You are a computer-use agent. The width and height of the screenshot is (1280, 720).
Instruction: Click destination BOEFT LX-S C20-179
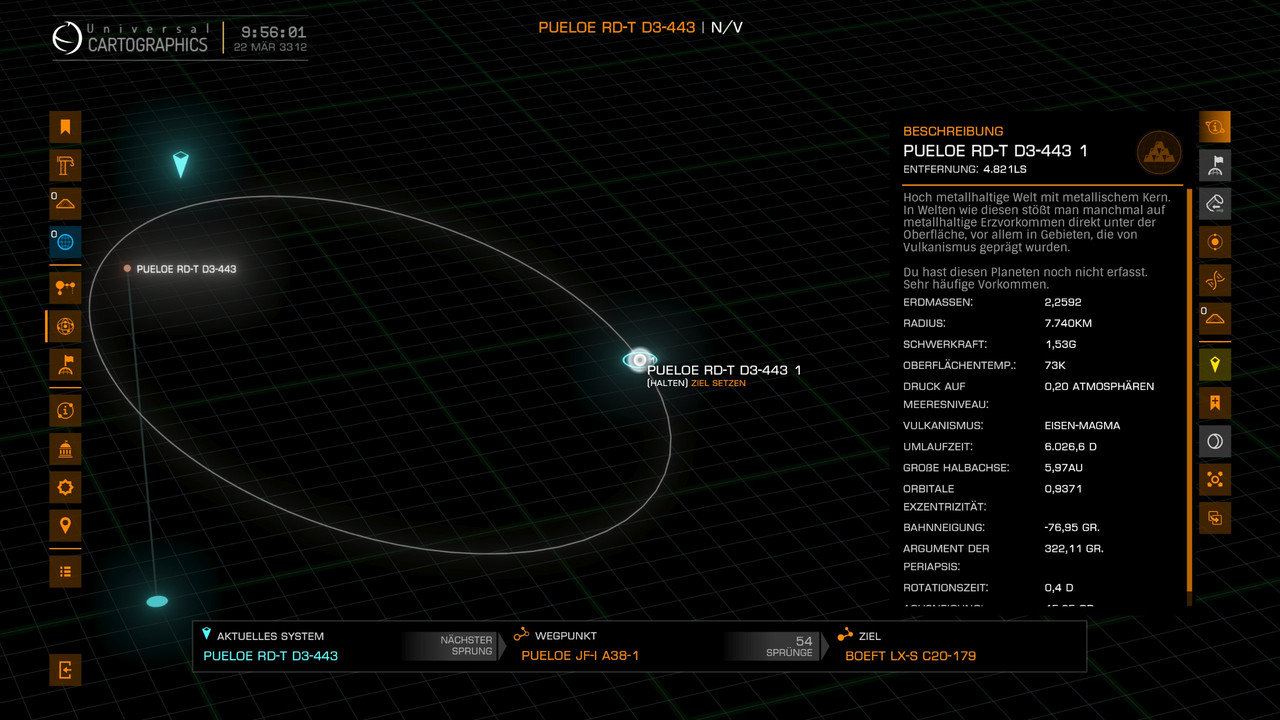click(910, 656)
